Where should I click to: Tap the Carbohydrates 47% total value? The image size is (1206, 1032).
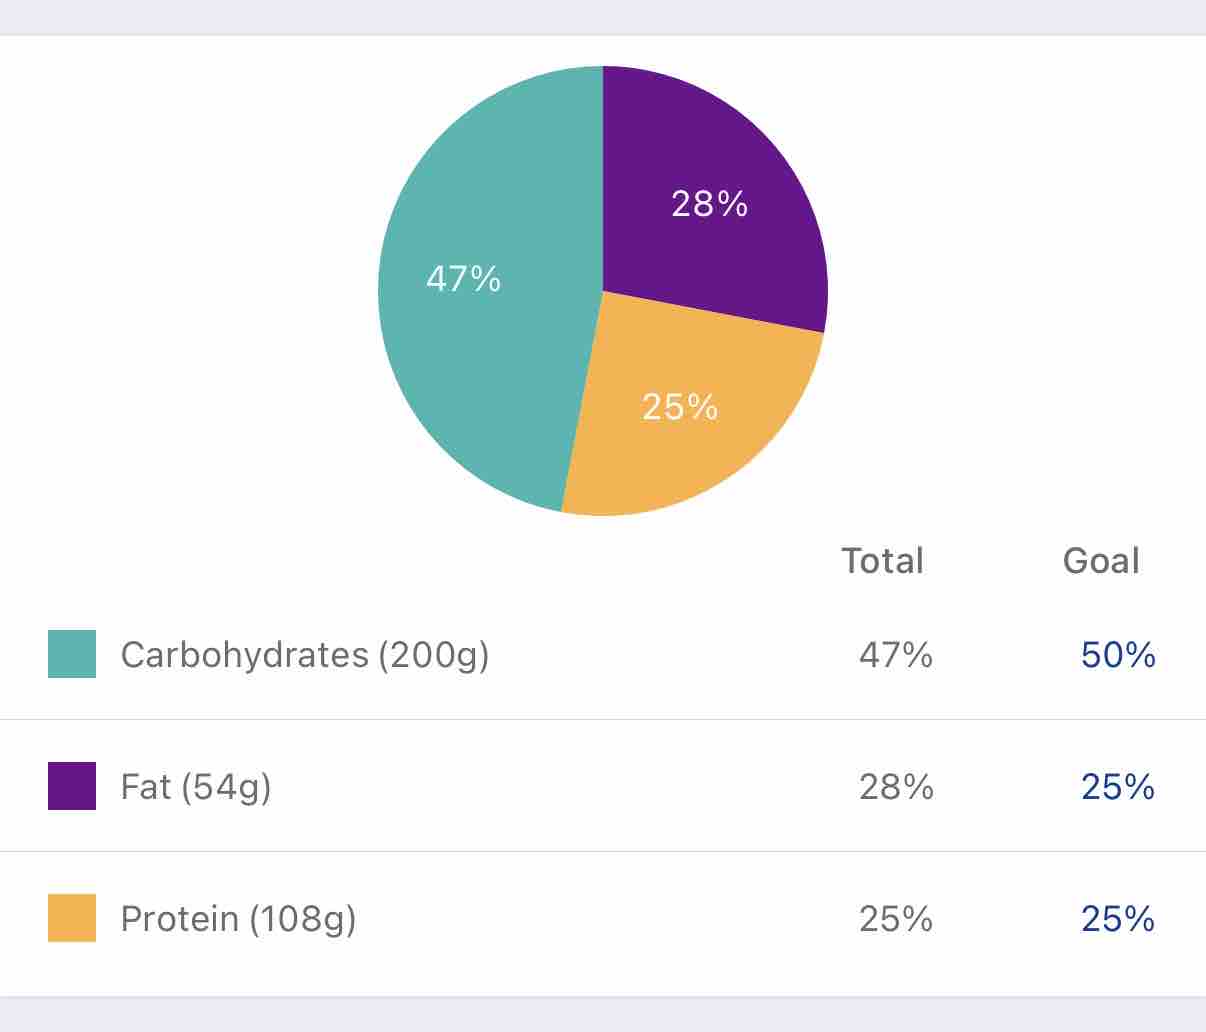pos(896,655)
